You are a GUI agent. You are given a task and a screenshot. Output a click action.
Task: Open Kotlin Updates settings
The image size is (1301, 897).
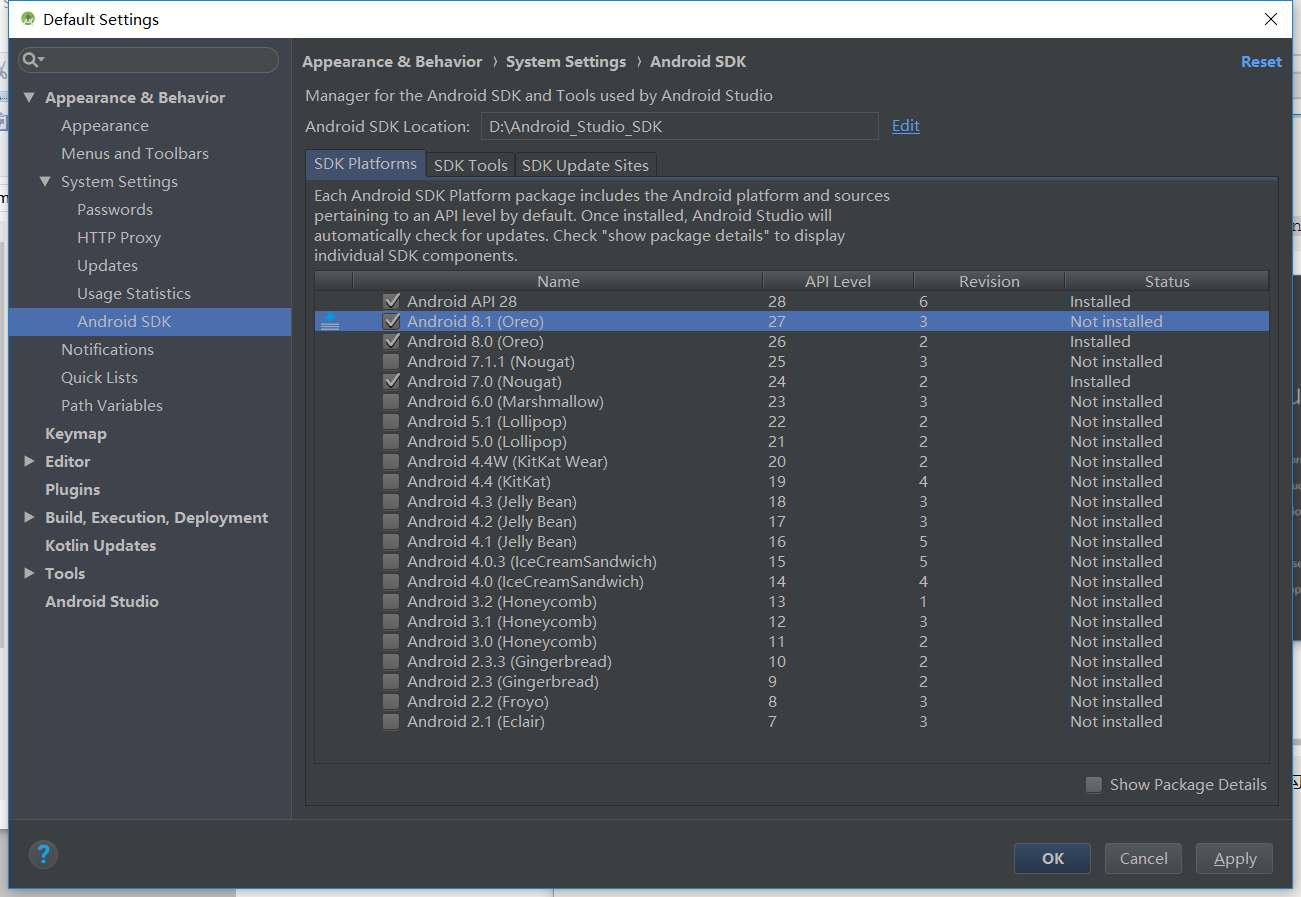point(101,545)
